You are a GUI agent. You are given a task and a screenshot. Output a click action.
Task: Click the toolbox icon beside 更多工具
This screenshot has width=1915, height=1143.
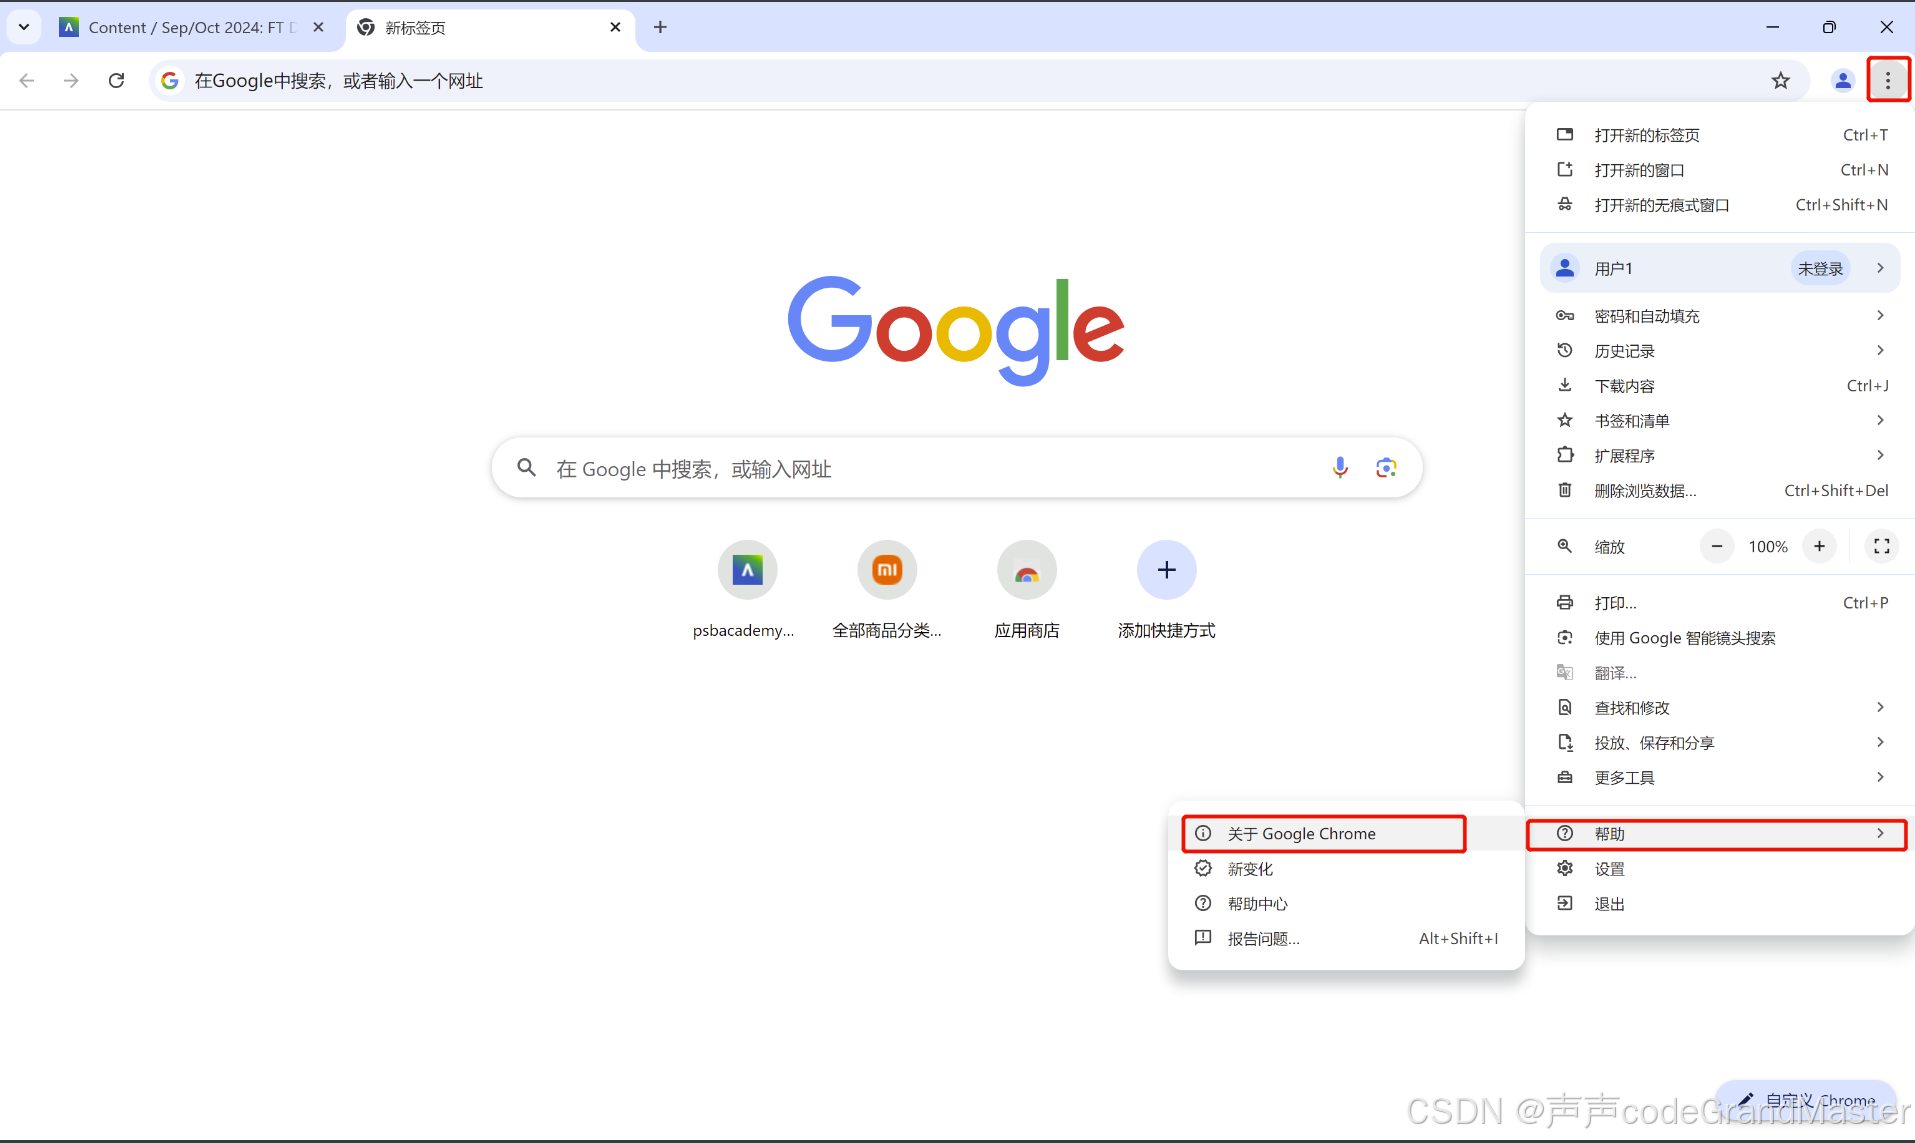pos(1565,778)
